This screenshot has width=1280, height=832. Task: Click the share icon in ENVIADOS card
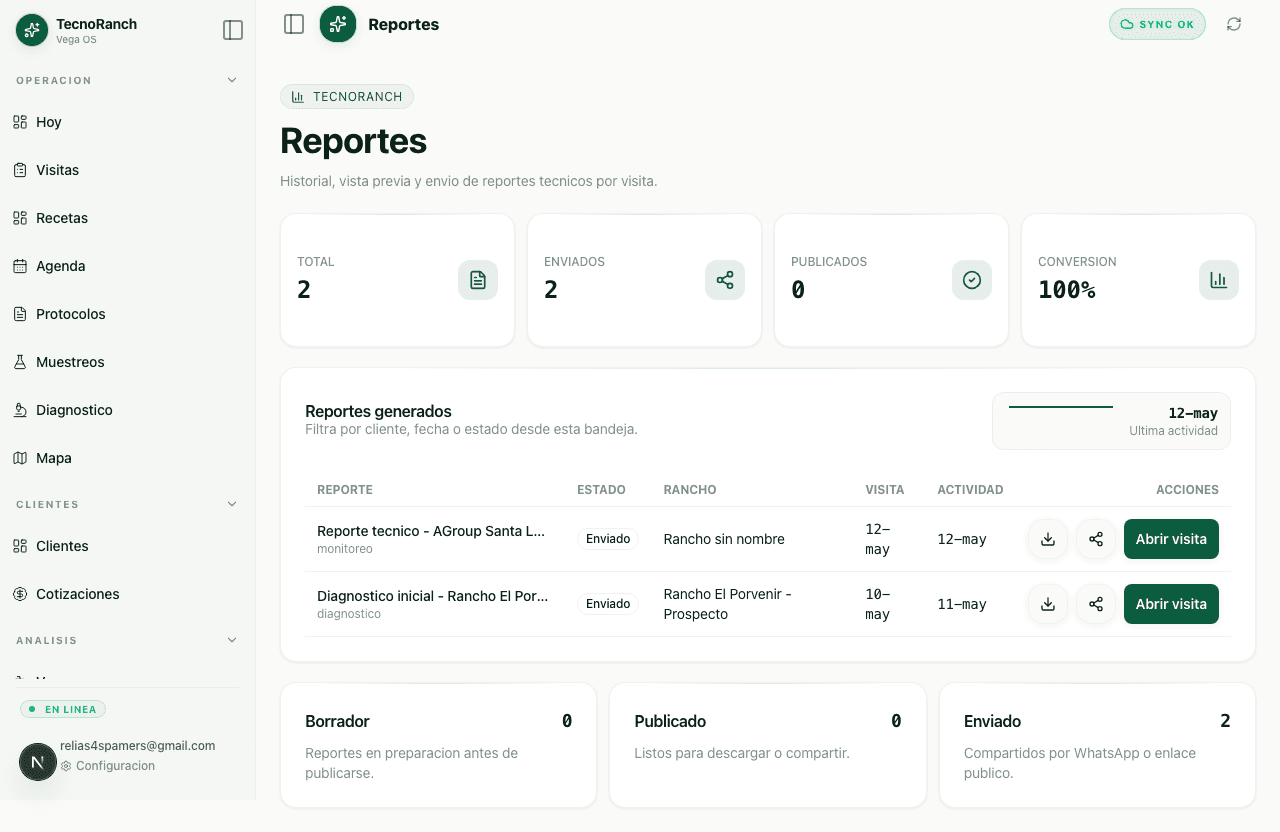click(725, 280)
